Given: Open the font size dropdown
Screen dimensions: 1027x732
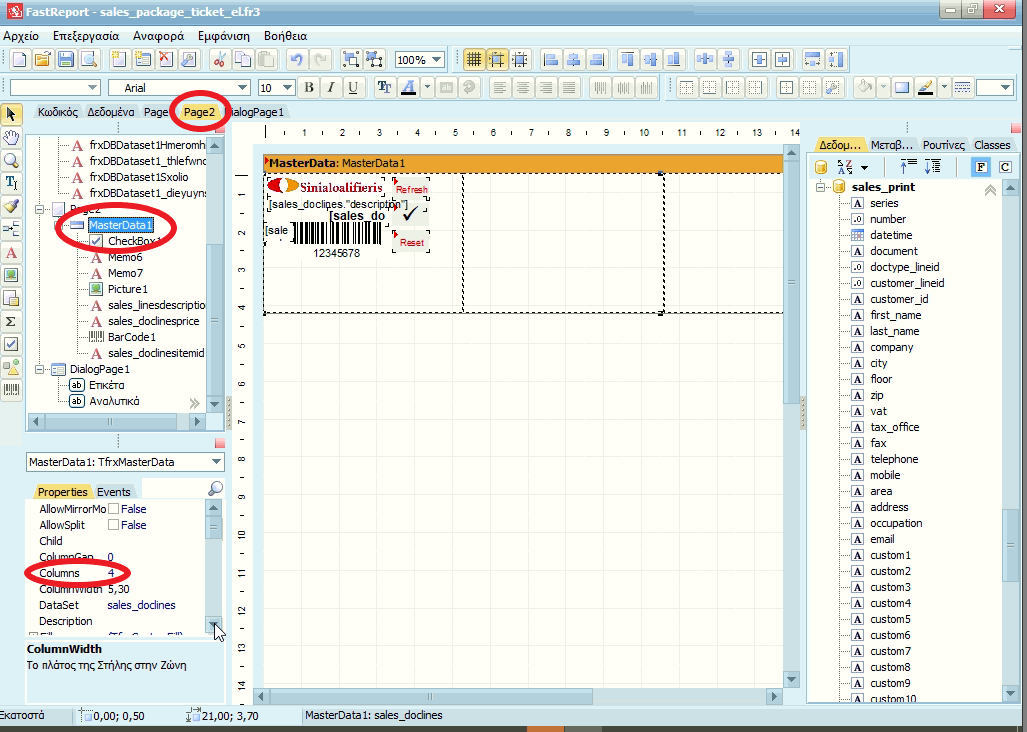Looking at the screenshot, I should (x=288, y=87).
